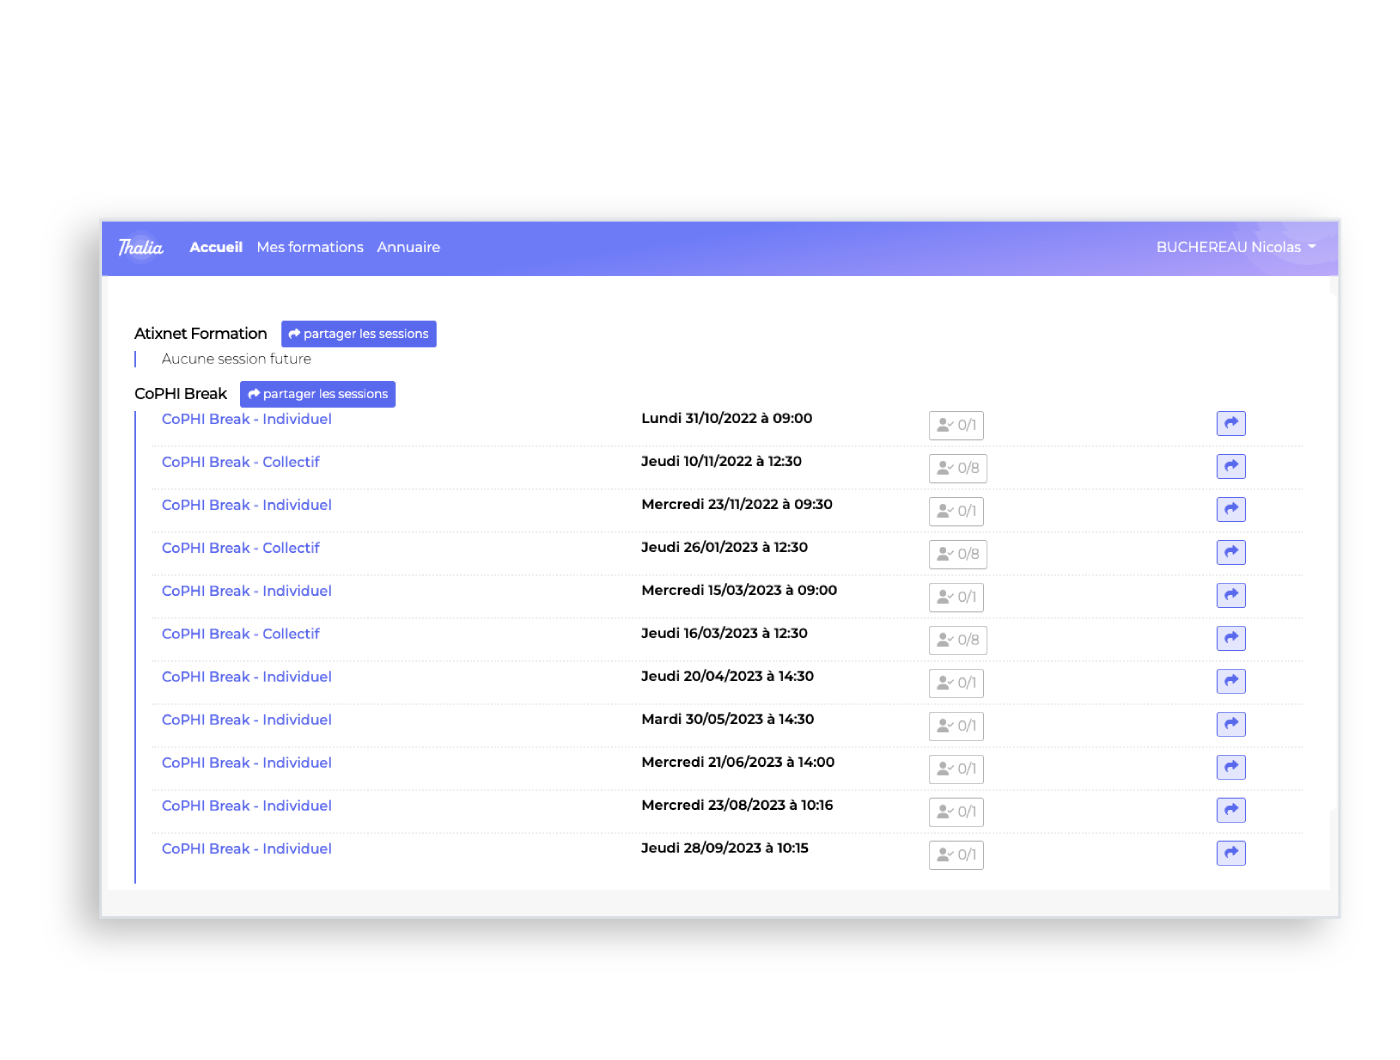Share the Lundi 31/10/2022 session

pos(1230,424)
